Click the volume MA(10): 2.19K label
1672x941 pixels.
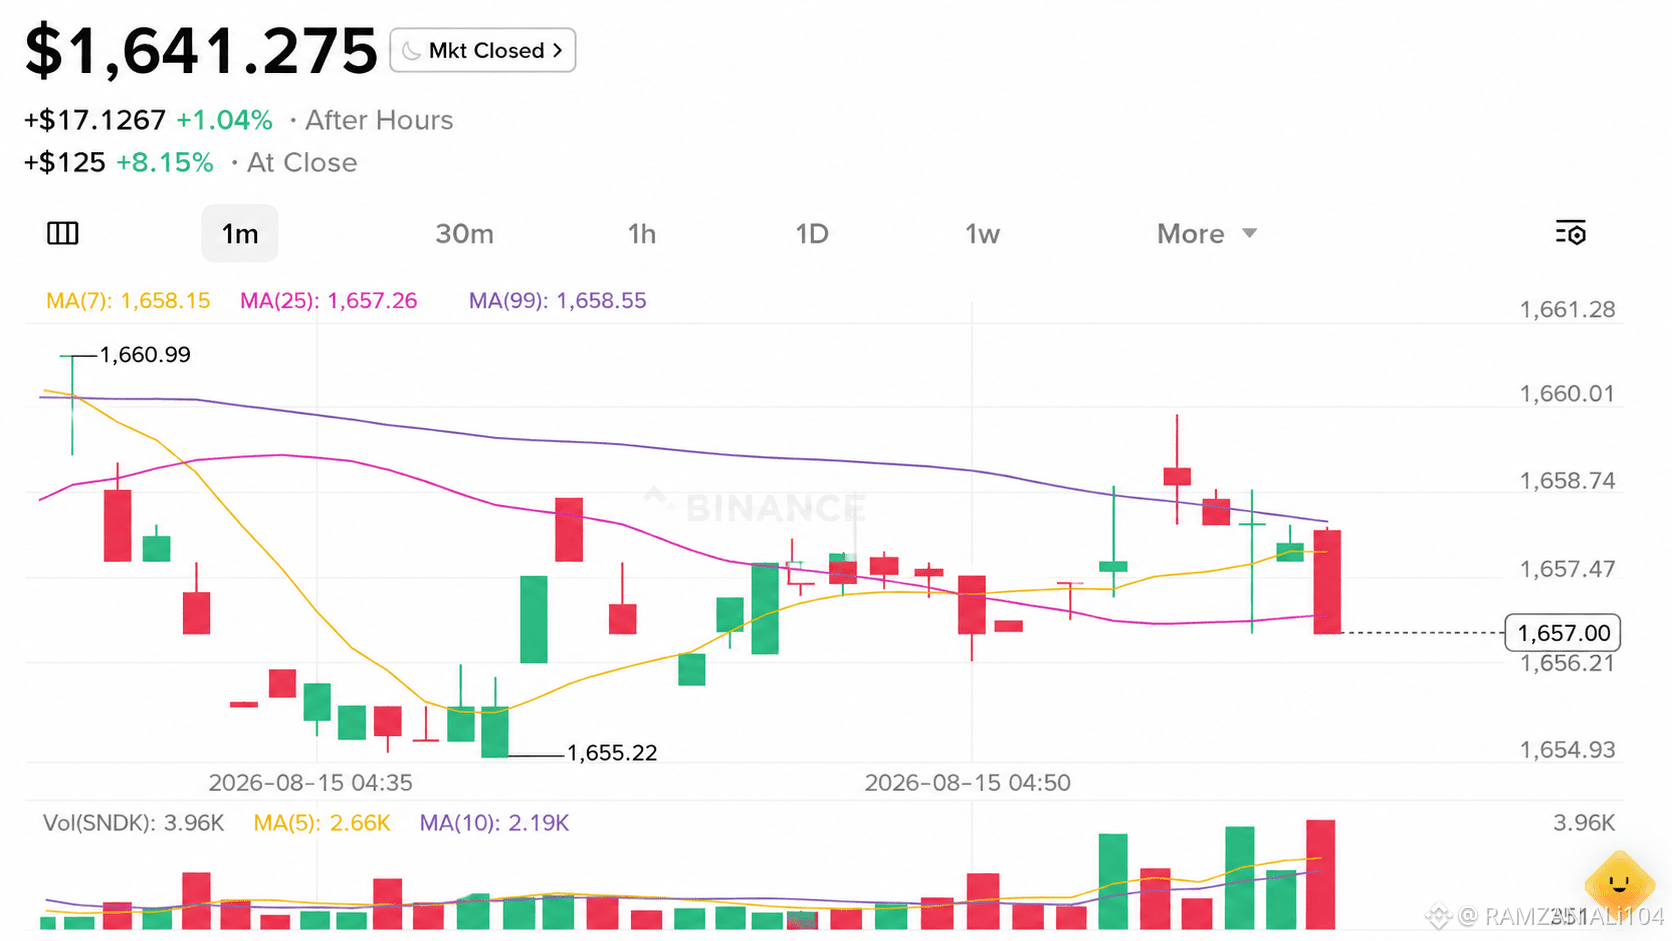pos(494,823)
